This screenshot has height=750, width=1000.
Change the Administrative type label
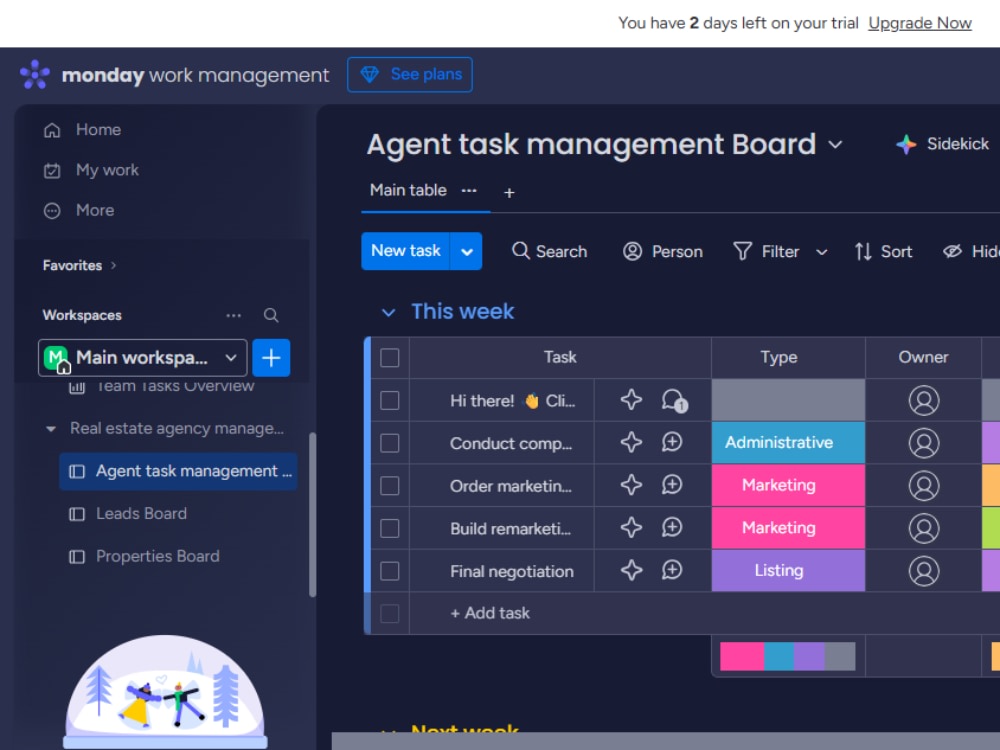(788, 443)
